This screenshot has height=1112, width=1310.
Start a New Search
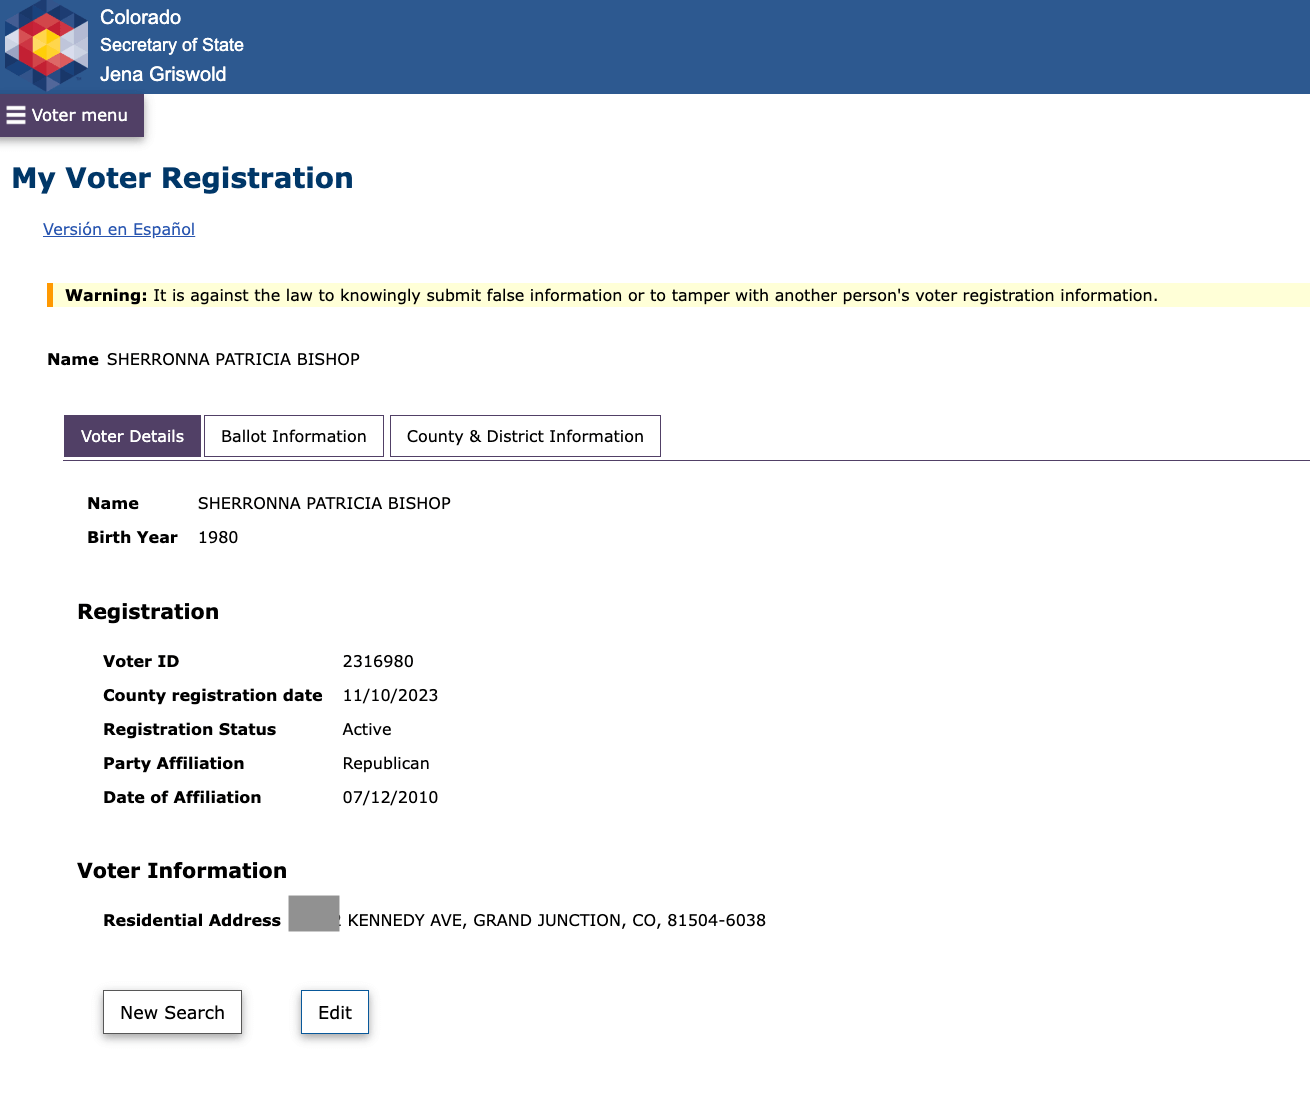pyautogui.click(x=172, y=1012)
